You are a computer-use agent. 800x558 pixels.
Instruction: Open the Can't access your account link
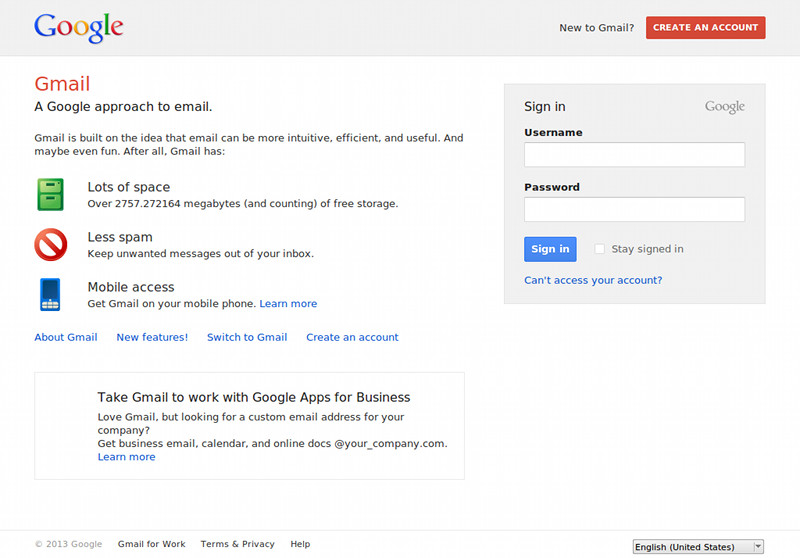[x=593, y=280]
